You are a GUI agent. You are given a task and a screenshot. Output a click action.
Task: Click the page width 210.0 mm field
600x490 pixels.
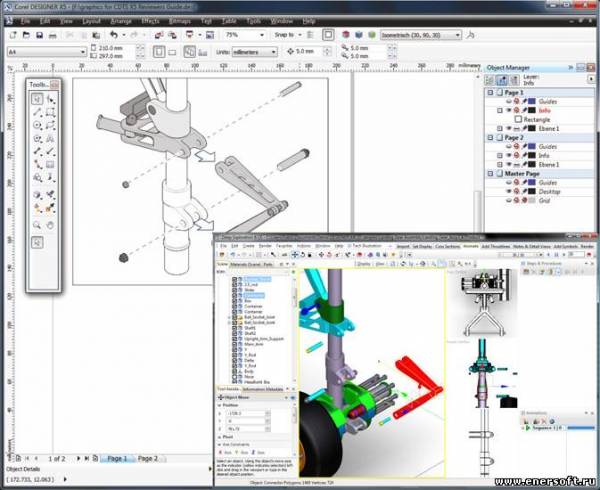[116, 48]
